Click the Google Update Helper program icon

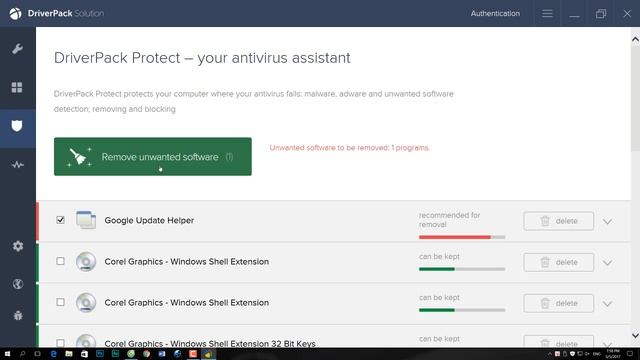click(86, 220)
